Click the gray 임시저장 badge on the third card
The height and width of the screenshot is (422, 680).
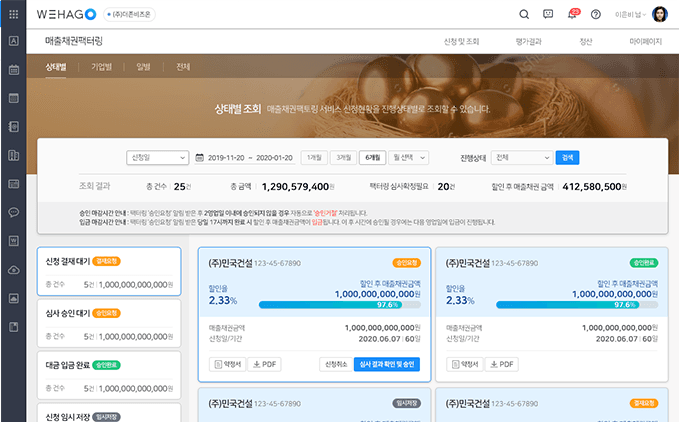tap(406, 403)
